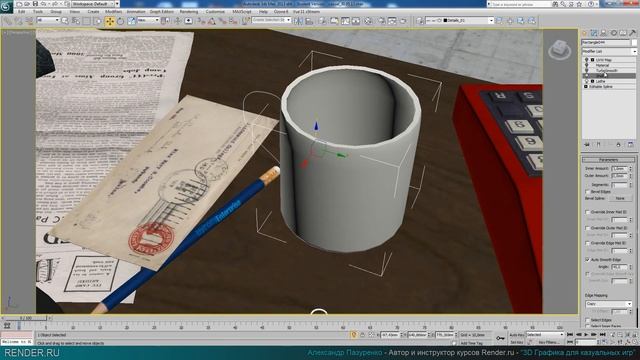The image size is (640, 360).
Task: Open the reference coordinate system View dropdown
Action: (x=148, y=20)
